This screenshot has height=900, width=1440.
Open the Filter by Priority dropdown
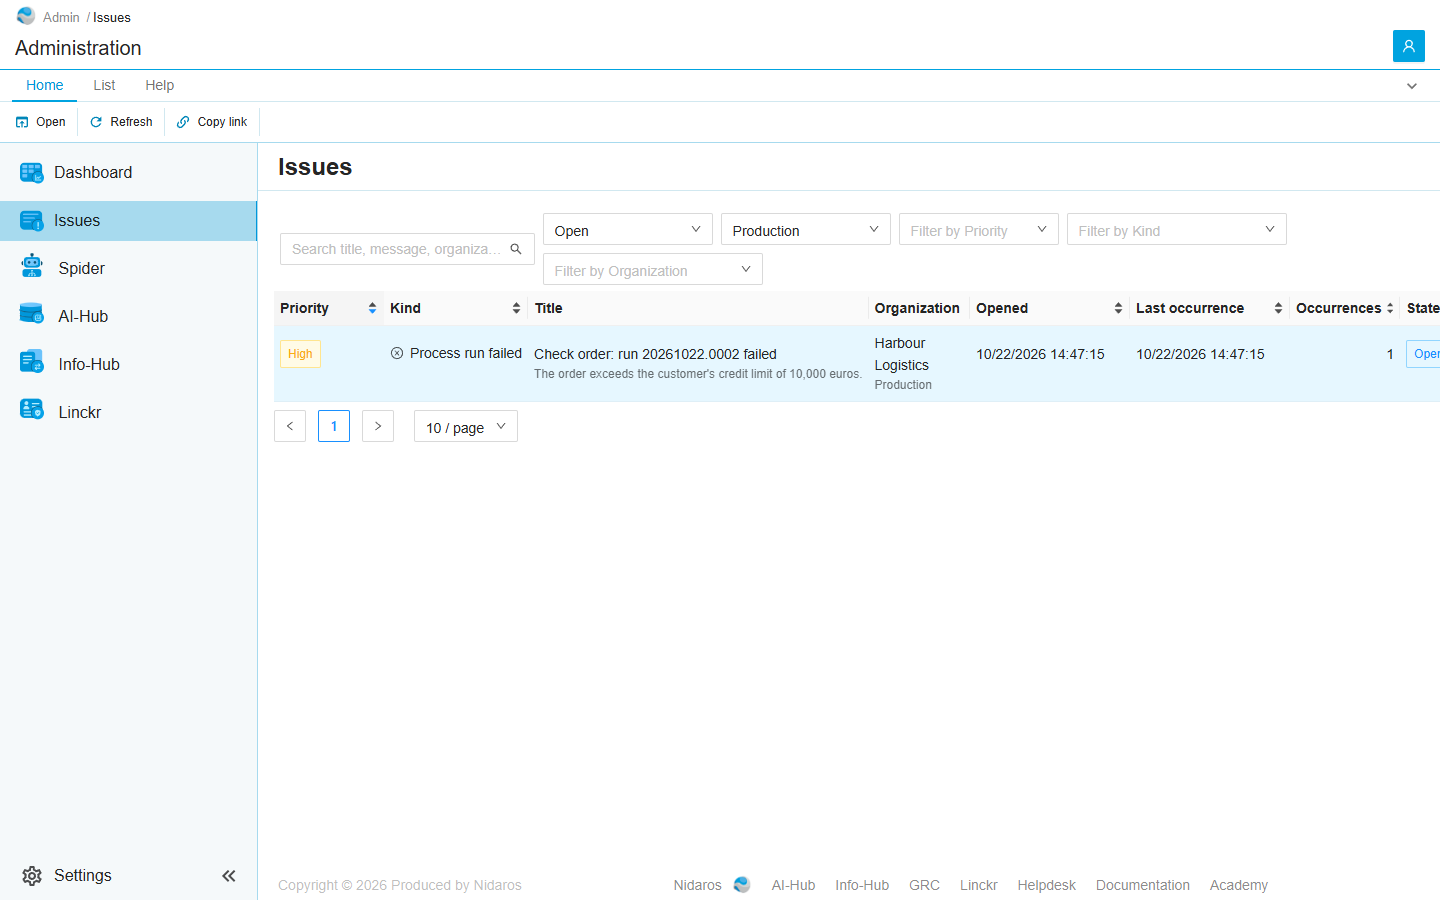[x=978, y=230]
